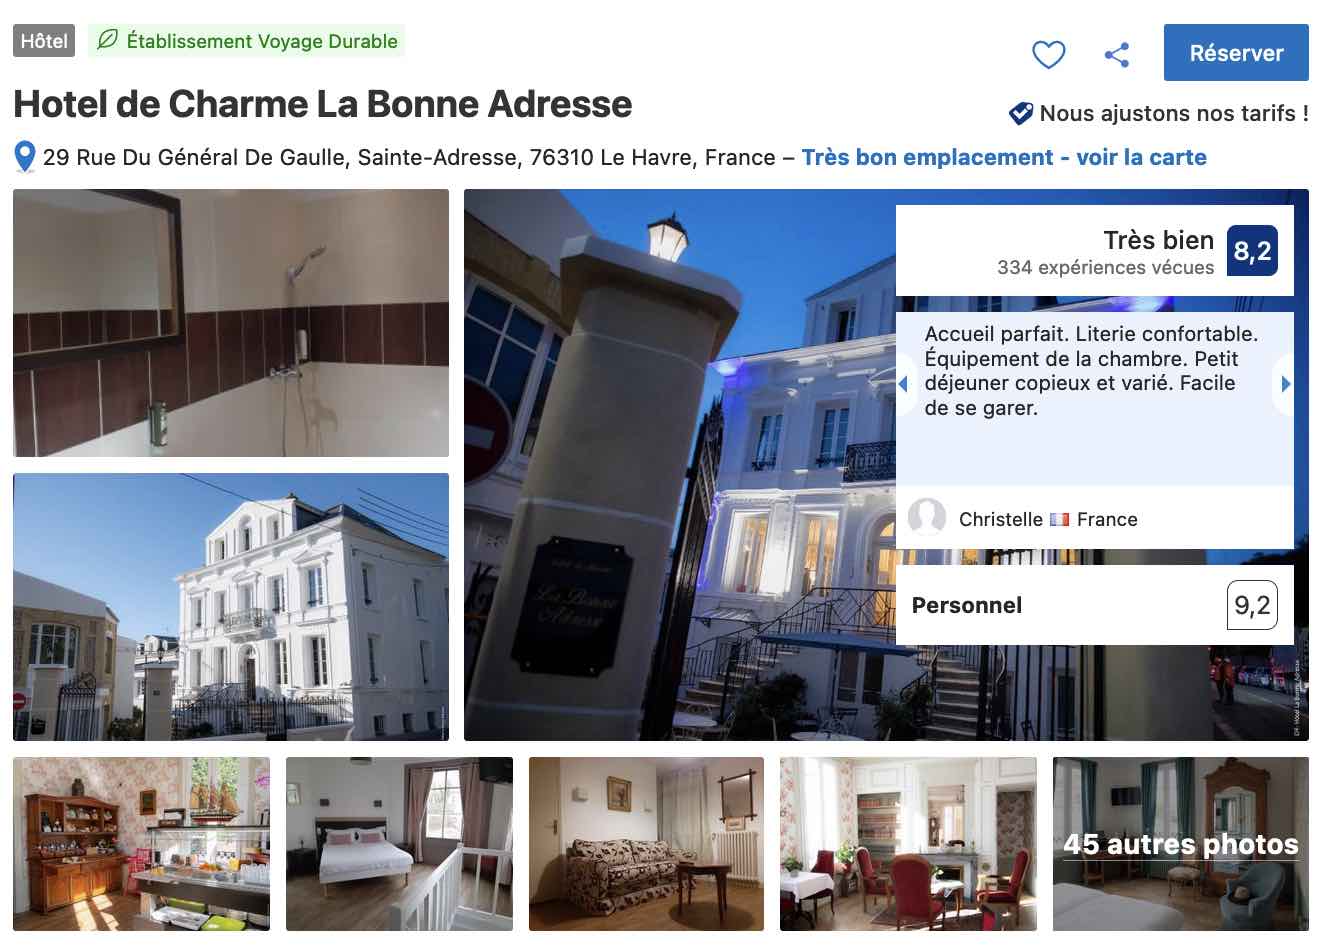Open the patterned sofa lounge photo
This screenshot has height=946, width=1324.
coord(646,844)
